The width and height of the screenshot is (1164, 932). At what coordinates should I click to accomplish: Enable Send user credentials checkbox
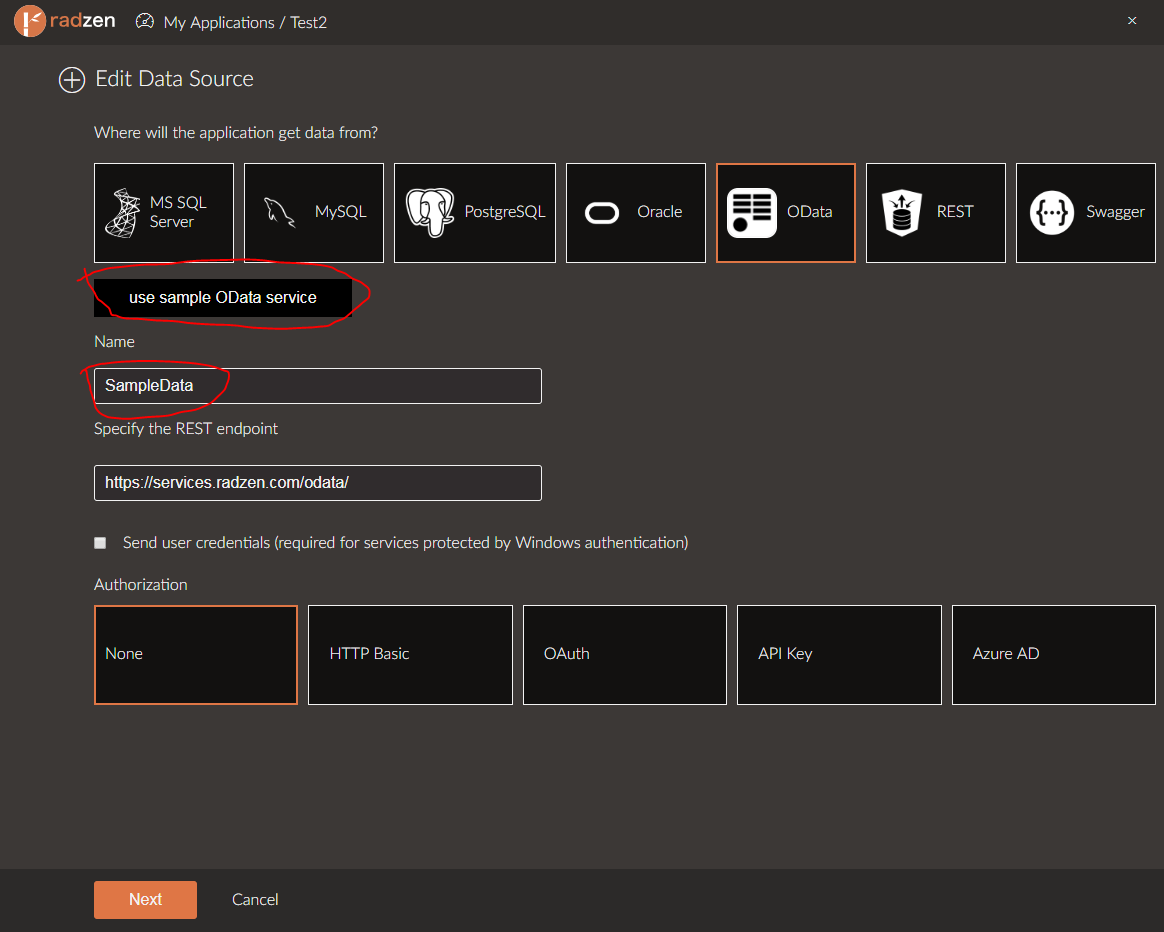(x=100, y=543)
